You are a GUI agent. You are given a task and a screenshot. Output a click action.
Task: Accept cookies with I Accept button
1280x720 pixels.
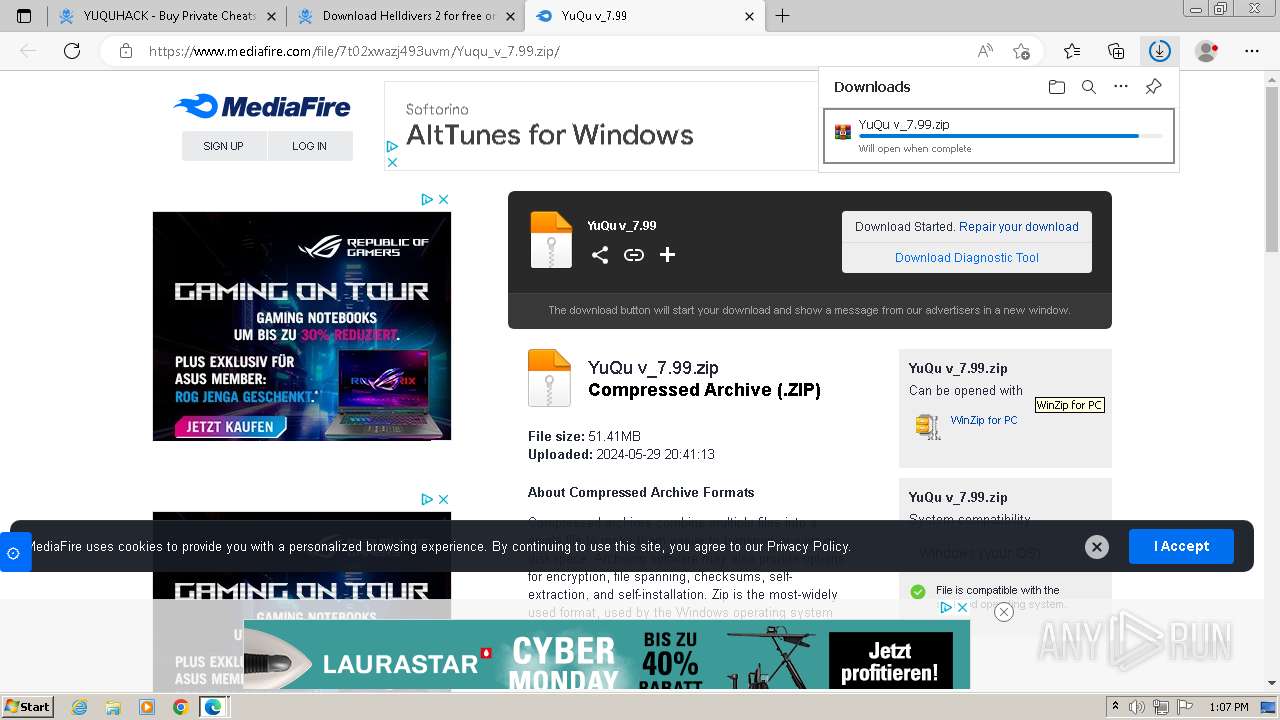pyautogui.click(x=1181, y=547)
